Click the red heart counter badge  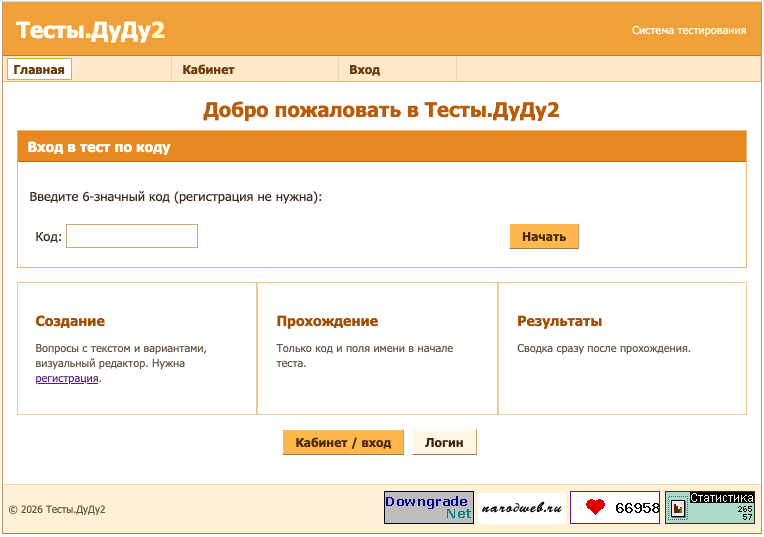click(x=615, y=507)
